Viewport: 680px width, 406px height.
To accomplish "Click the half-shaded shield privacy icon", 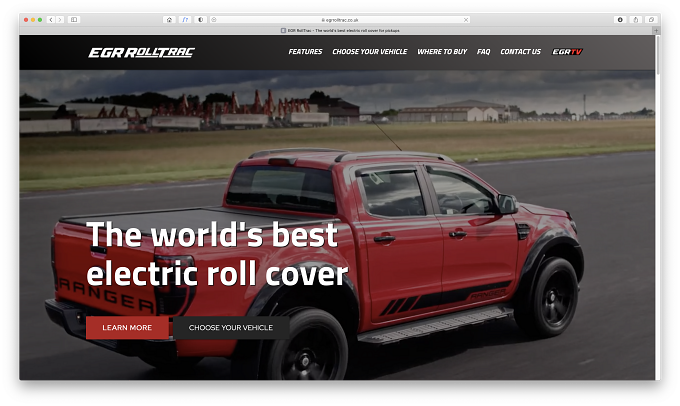I will point(200,20).
